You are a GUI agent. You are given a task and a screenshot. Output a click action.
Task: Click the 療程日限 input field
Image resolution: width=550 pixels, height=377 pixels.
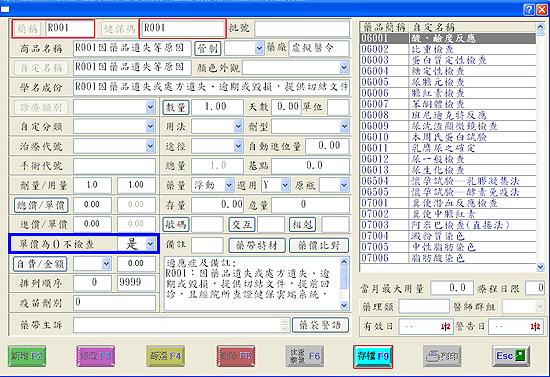tap(535, 288)
